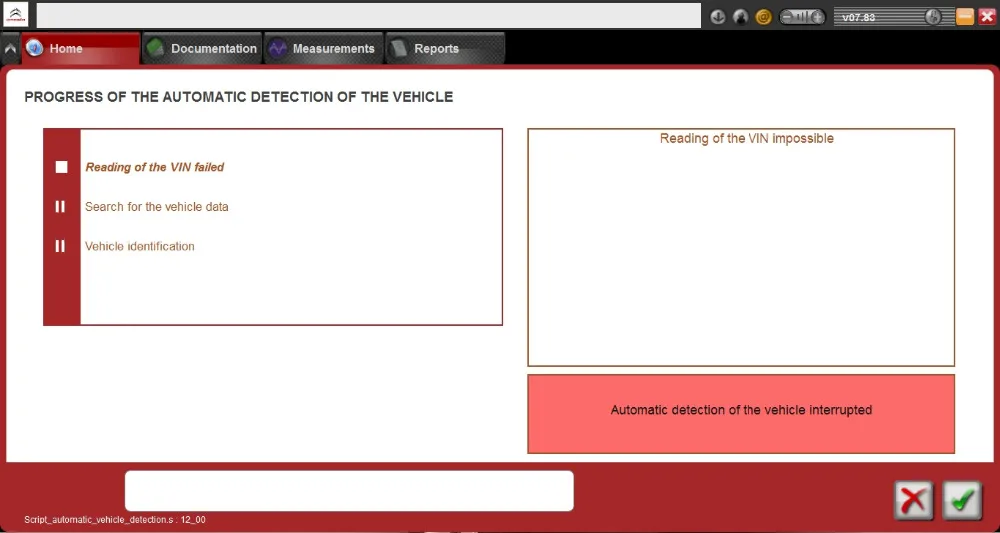Confirm with the green checkmark button

(x=962, y=500)
